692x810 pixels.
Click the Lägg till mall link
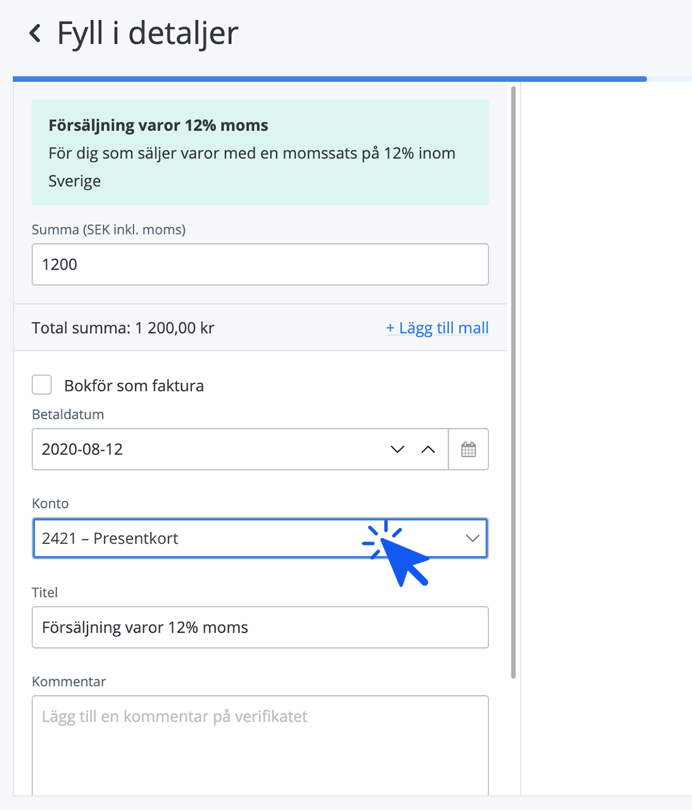pyautogui.click(x=437, y=328)
